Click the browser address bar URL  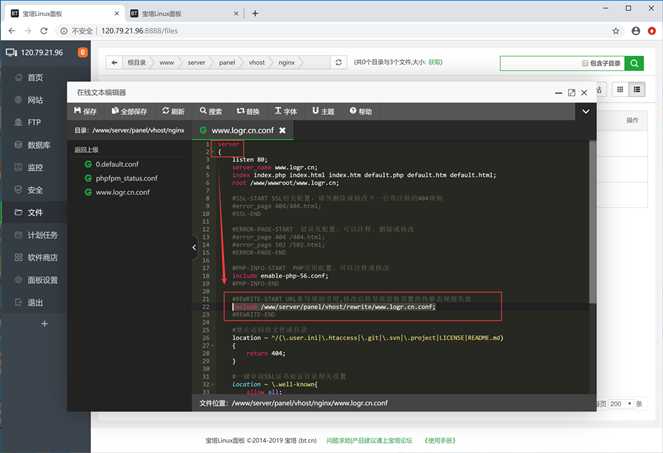coord(140,31)
